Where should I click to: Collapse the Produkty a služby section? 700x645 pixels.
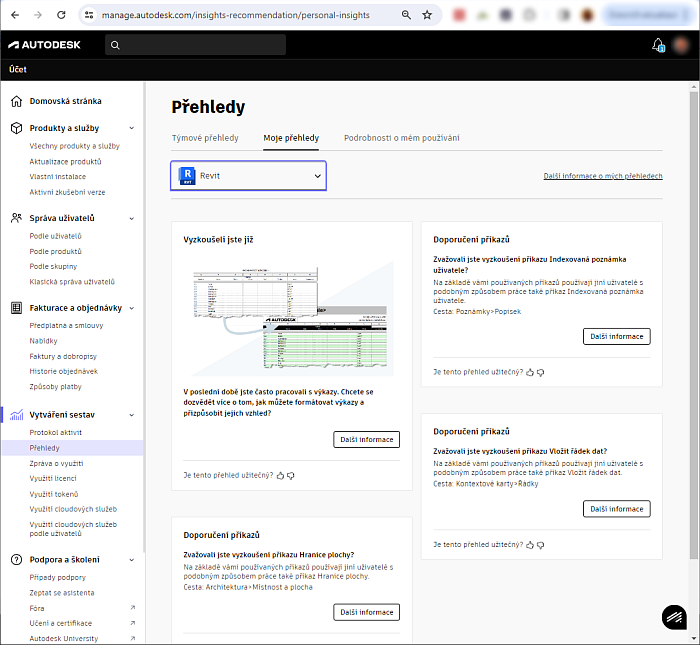coord(134,128)
